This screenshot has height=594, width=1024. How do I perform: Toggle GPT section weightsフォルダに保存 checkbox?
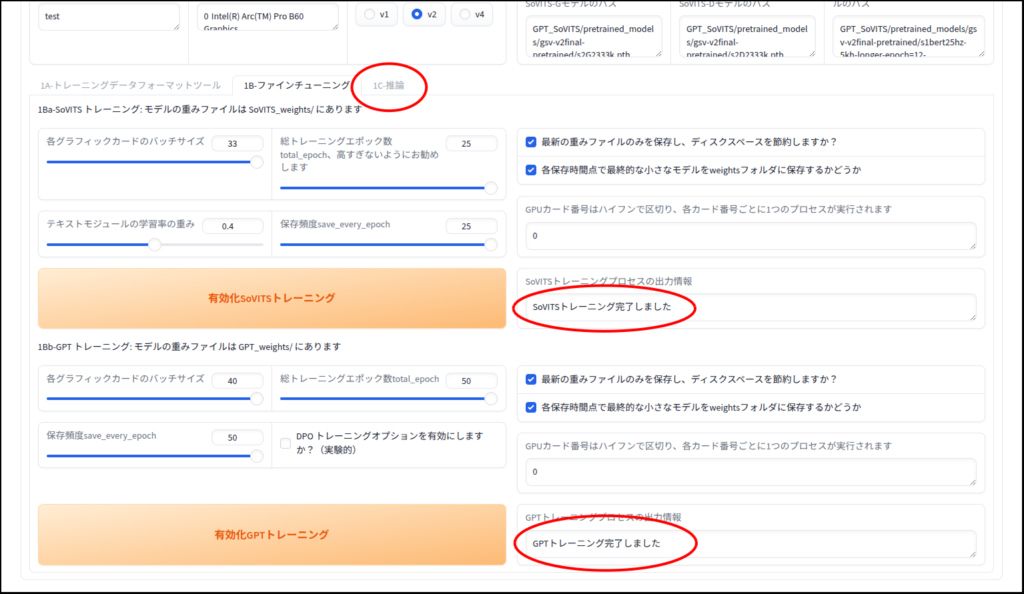(531, 407)
